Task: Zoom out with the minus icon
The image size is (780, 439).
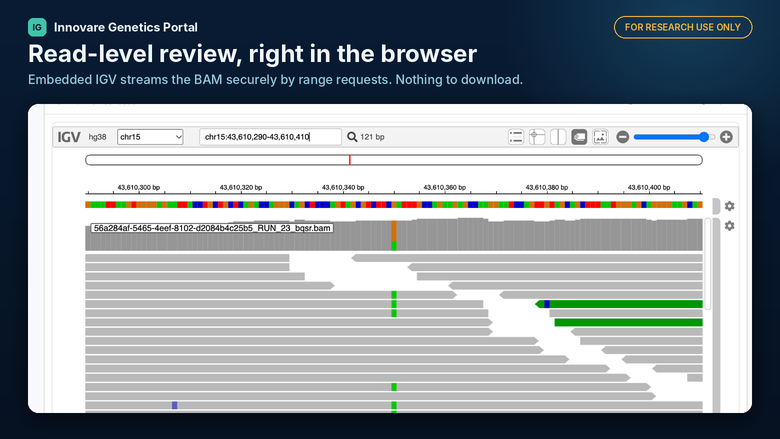Action: (623, 137)
